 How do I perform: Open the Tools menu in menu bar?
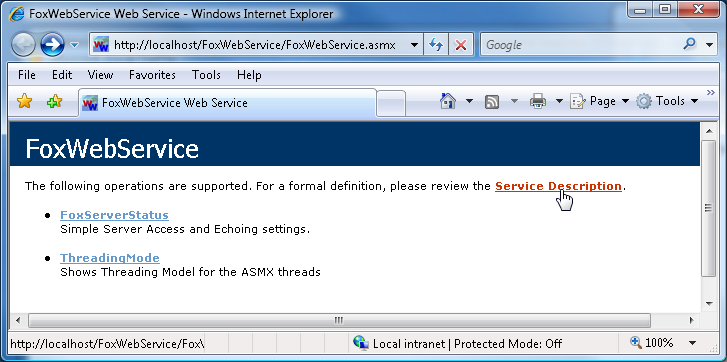tap(206, 75)
